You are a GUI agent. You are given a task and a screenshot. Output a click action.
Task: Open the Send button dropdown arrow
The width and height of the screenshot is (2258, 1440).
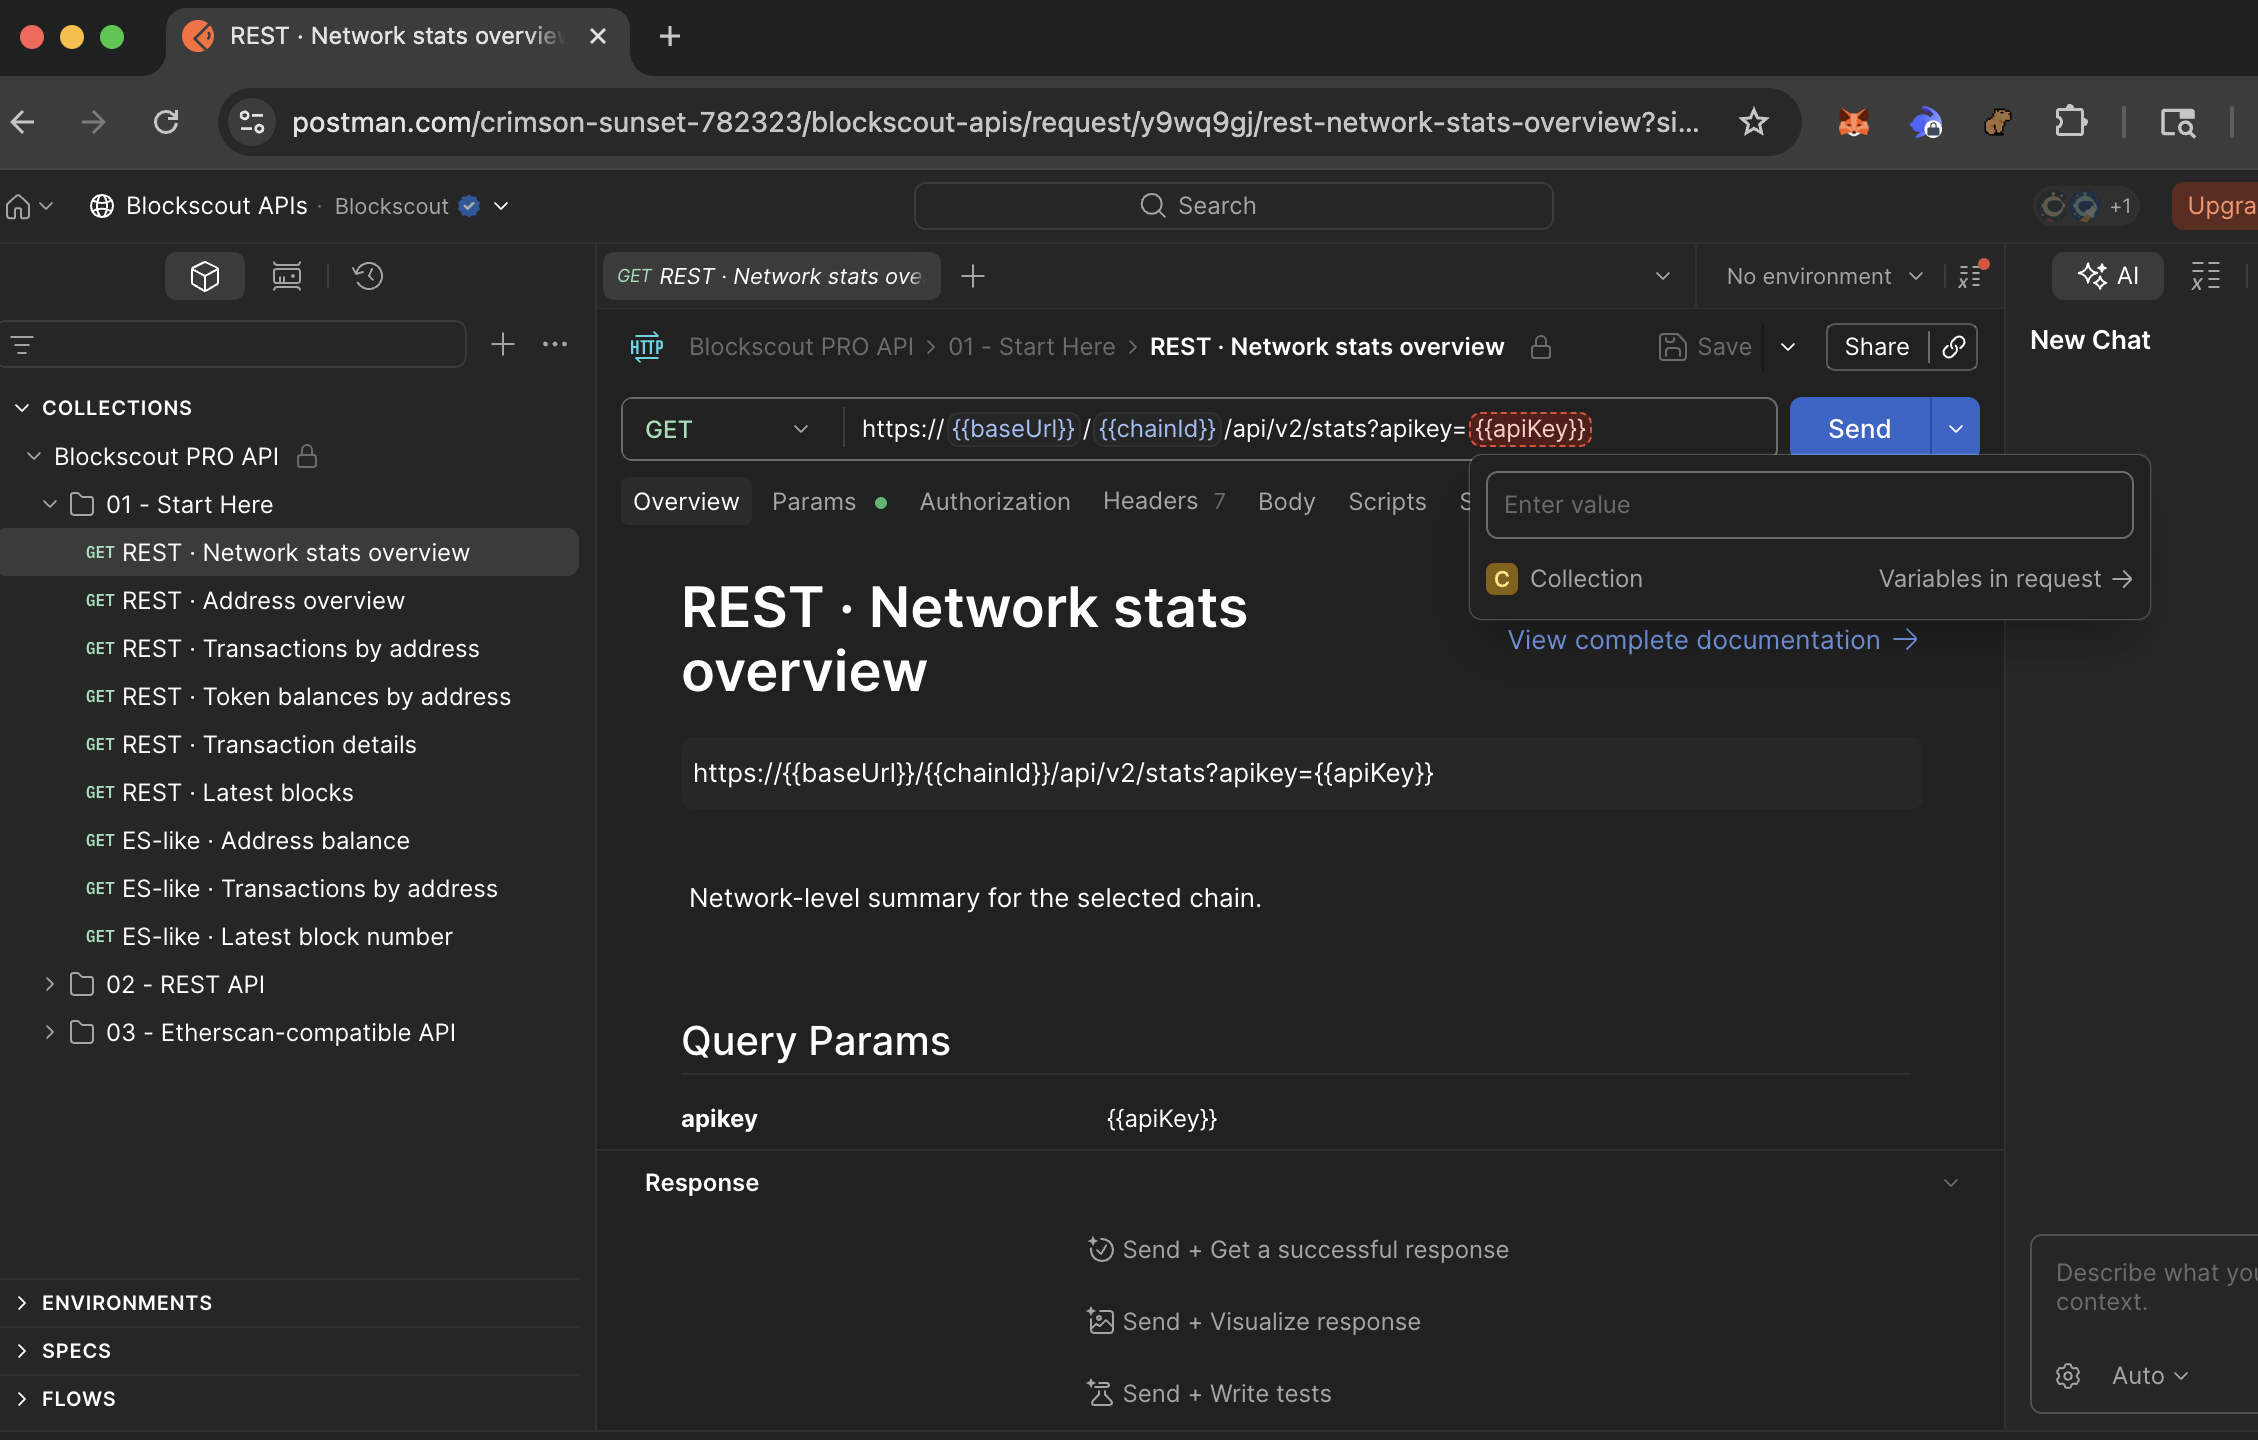point(1956,428)
